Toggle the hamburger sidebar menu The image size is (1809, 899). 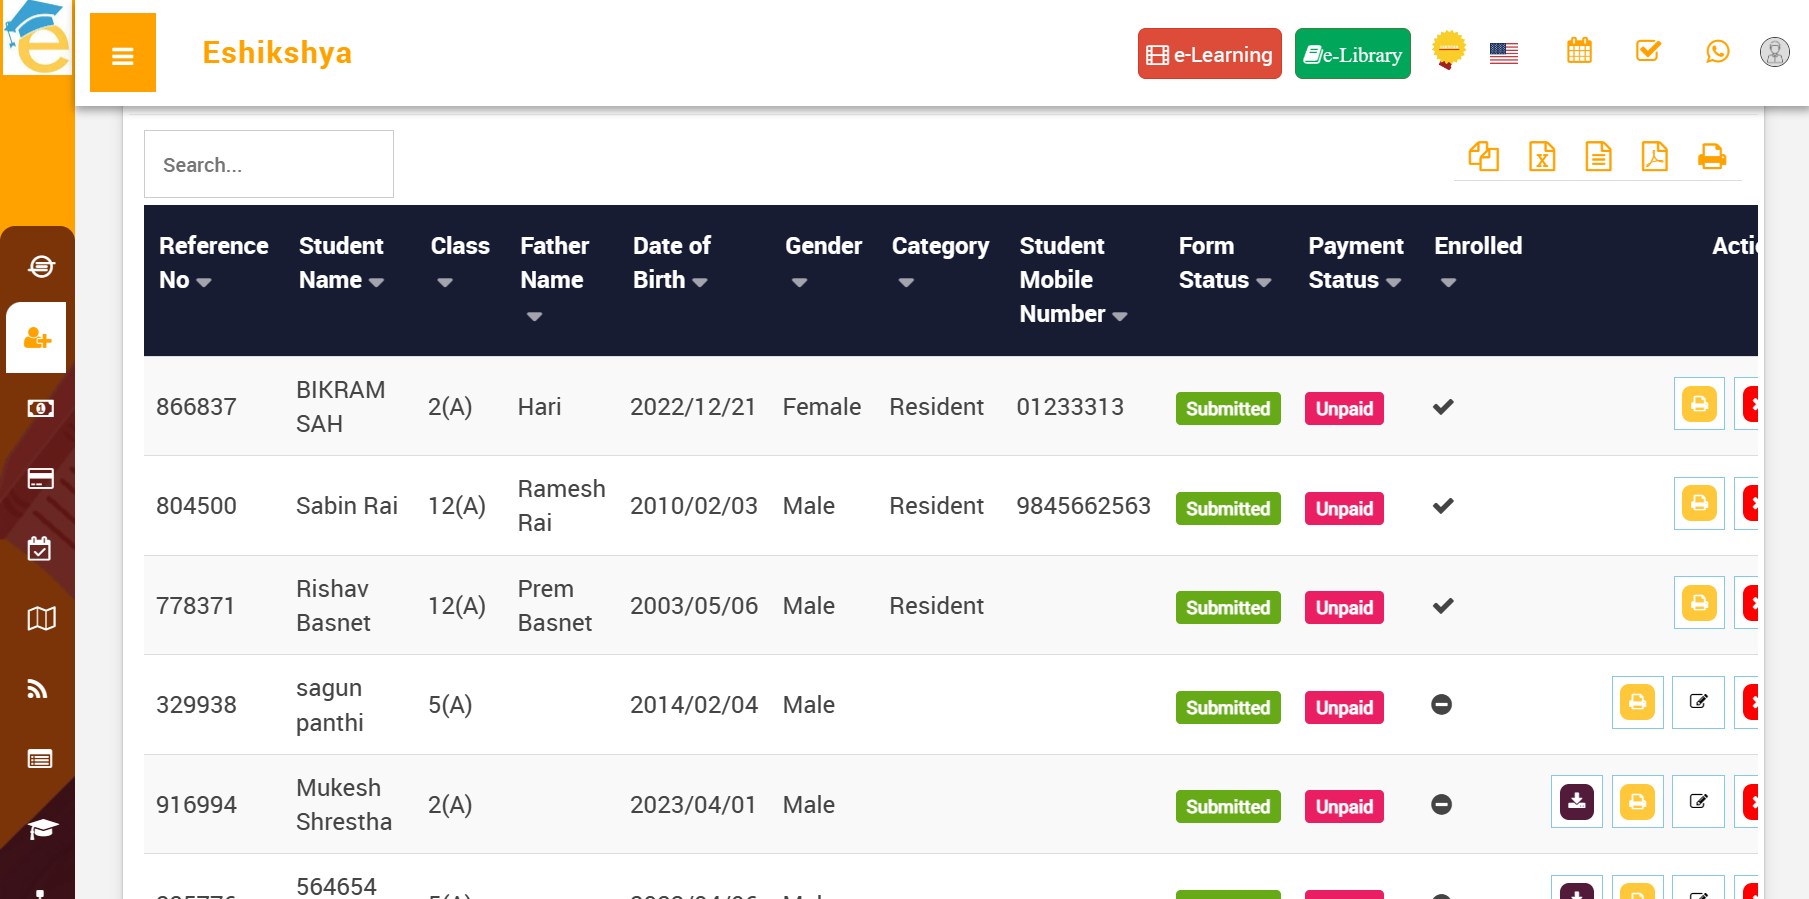pos(123,54)
